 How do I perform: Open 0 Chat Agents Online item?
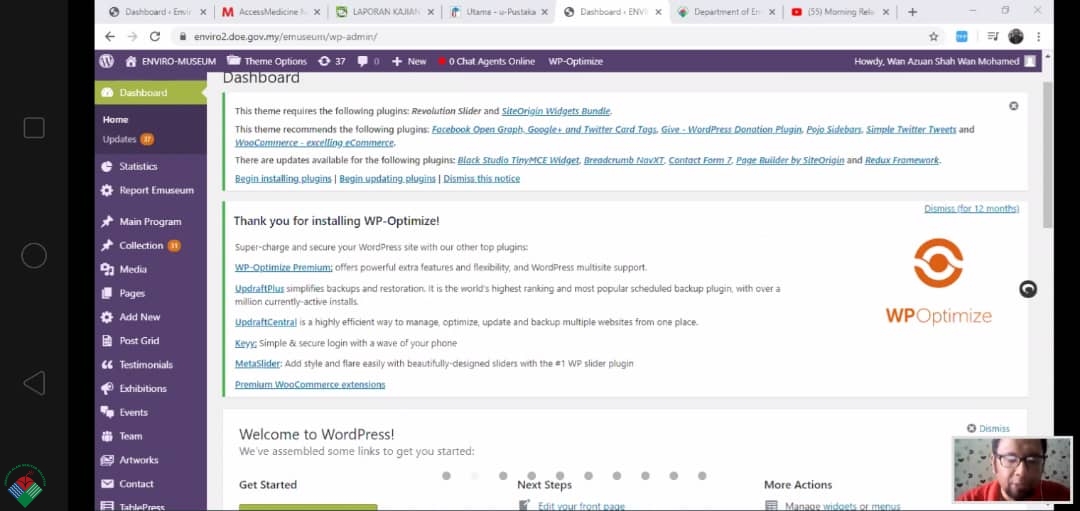click(486, 61)
